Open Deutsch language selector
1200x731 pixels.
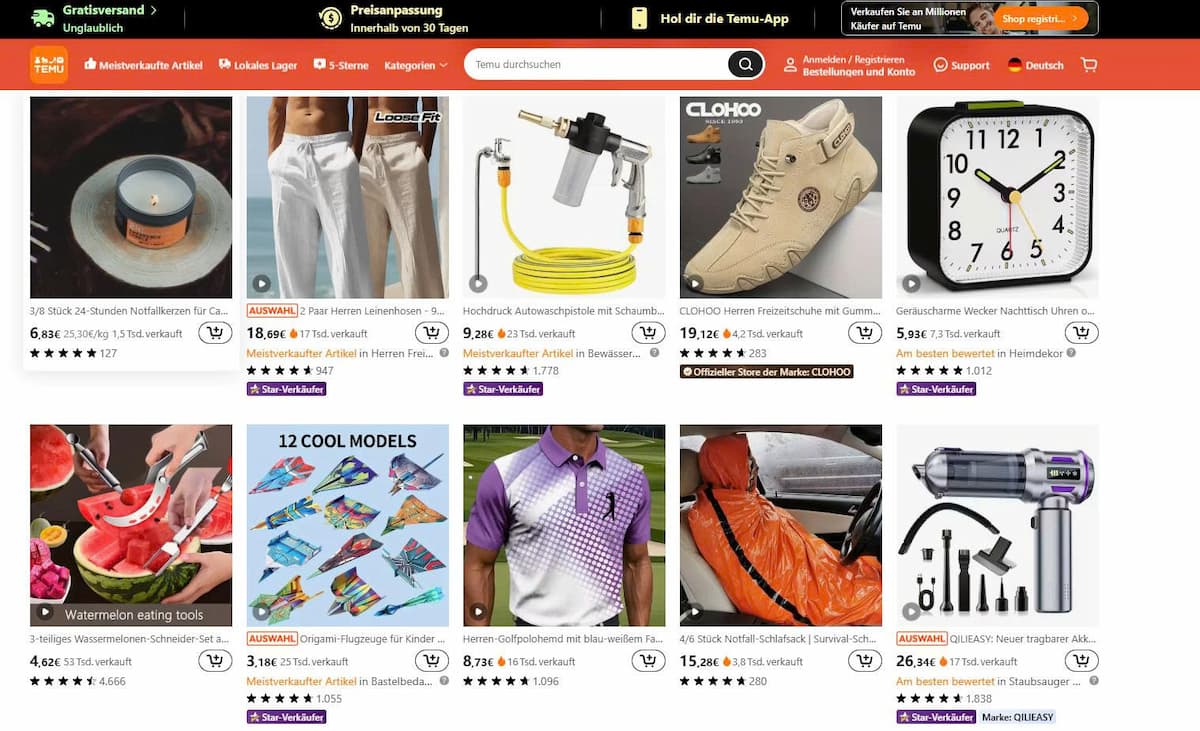(1036, 65)
